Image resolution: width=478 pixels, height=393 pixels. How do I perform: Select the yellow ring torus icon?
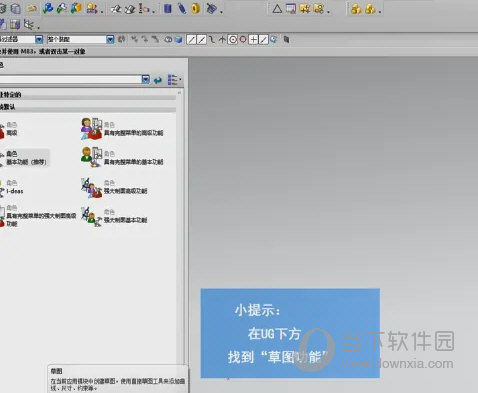point(196,8)
